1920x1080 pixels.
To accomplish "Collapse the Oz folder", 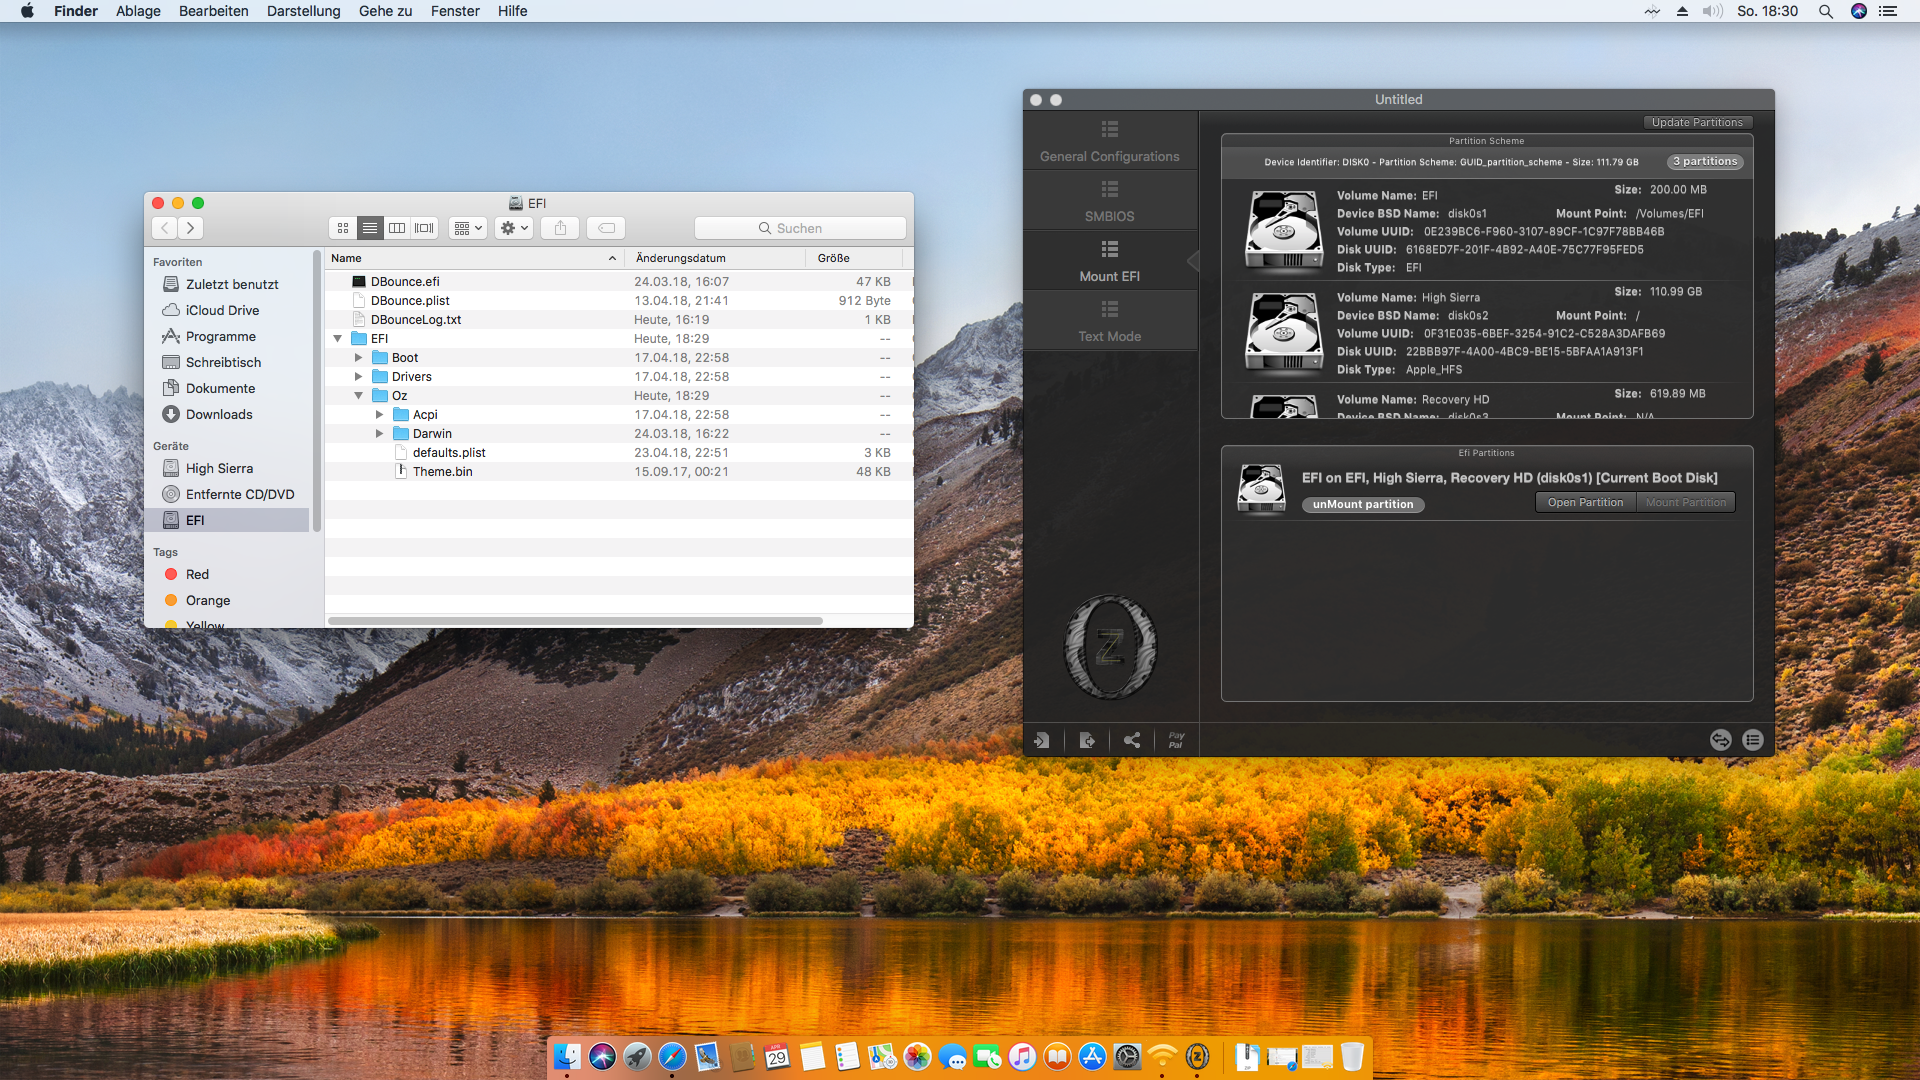I will click(x=358, y=396).
